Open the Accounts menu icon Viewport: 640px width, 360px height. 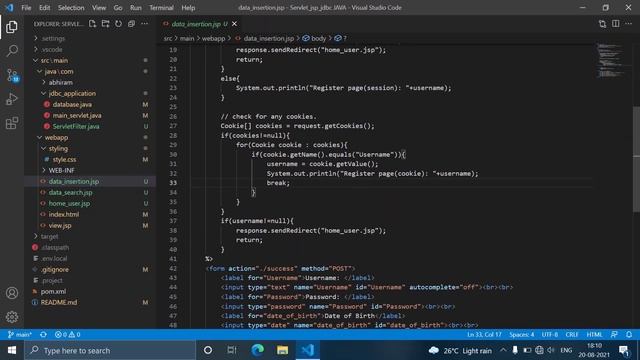(12, 293)
